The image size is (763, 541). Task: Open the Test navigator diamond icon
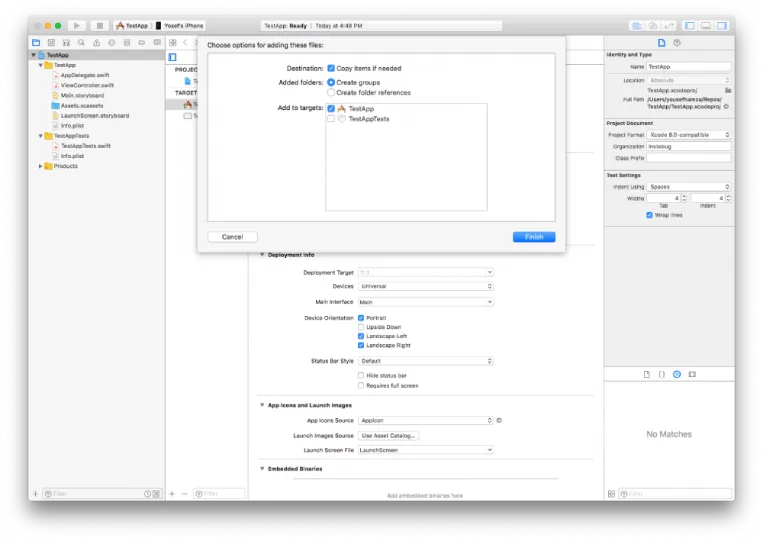coord(111,43)
